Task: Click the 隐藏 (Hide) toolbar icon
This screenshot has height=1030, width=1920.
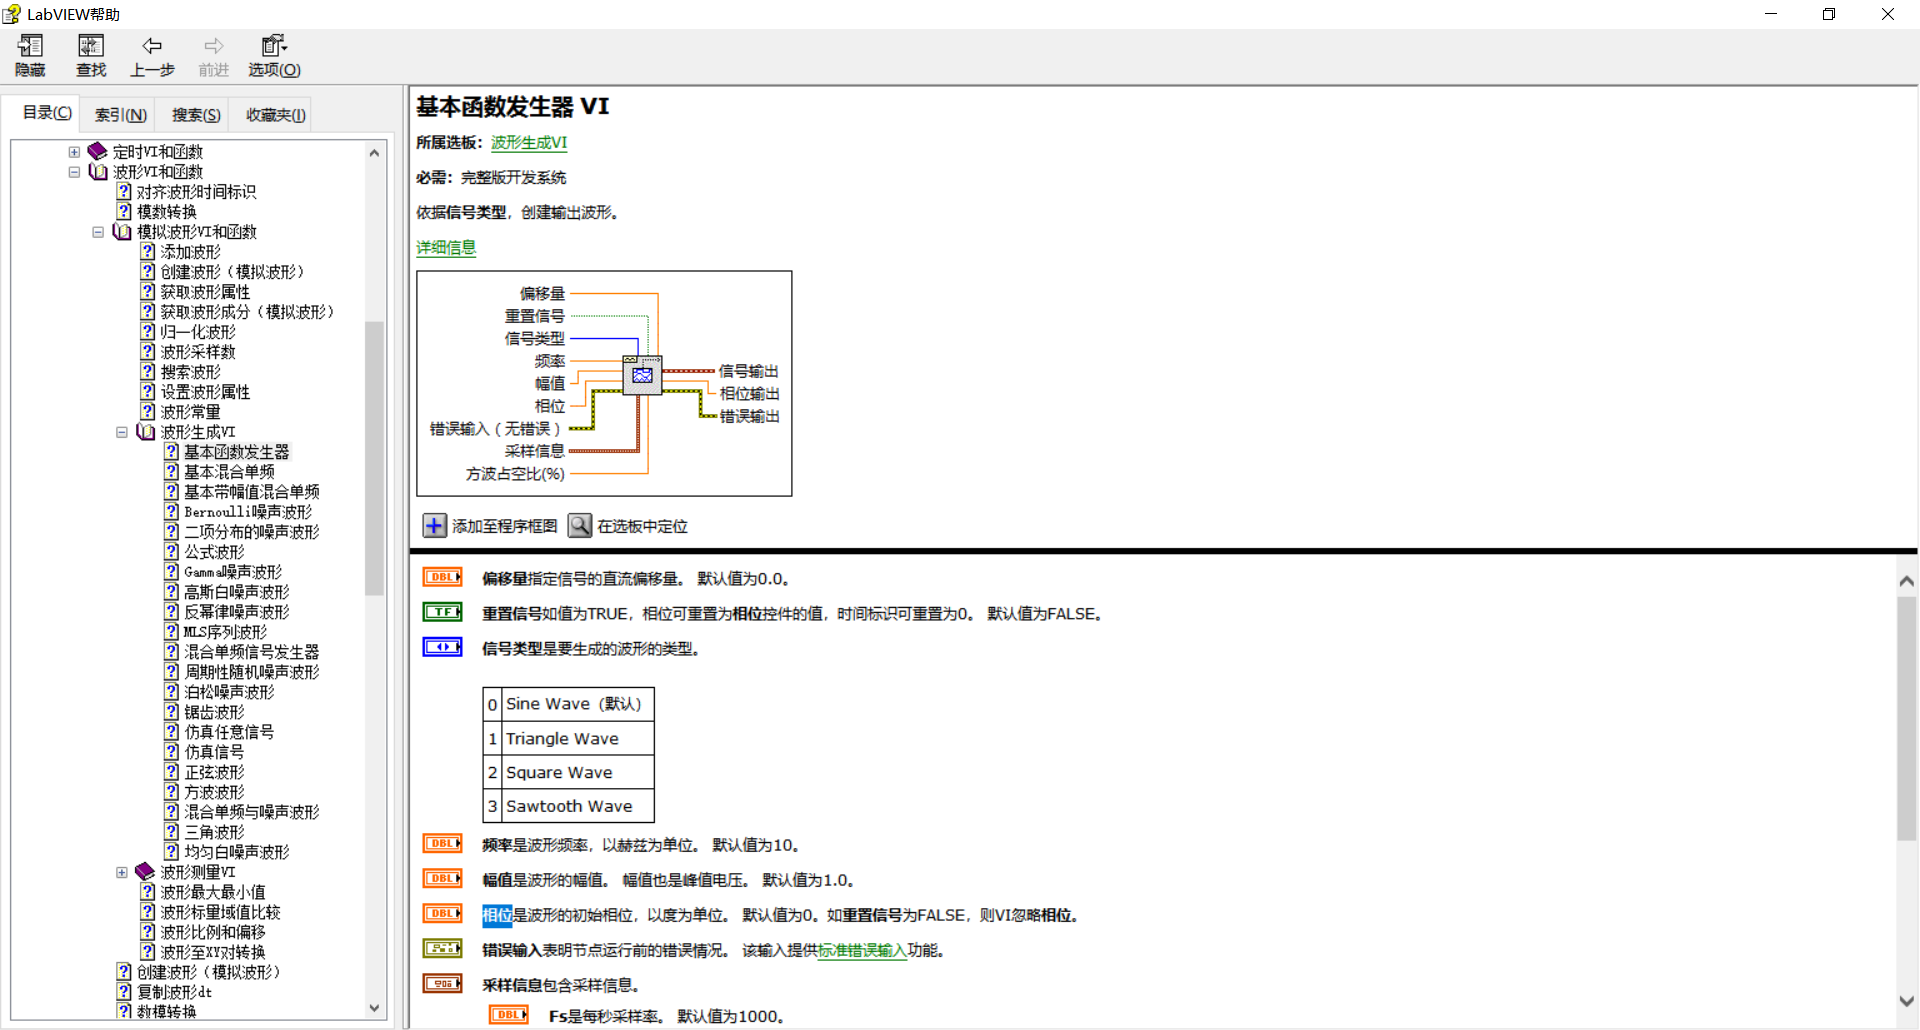Action: pyautogui.click(x=30, y=46)
